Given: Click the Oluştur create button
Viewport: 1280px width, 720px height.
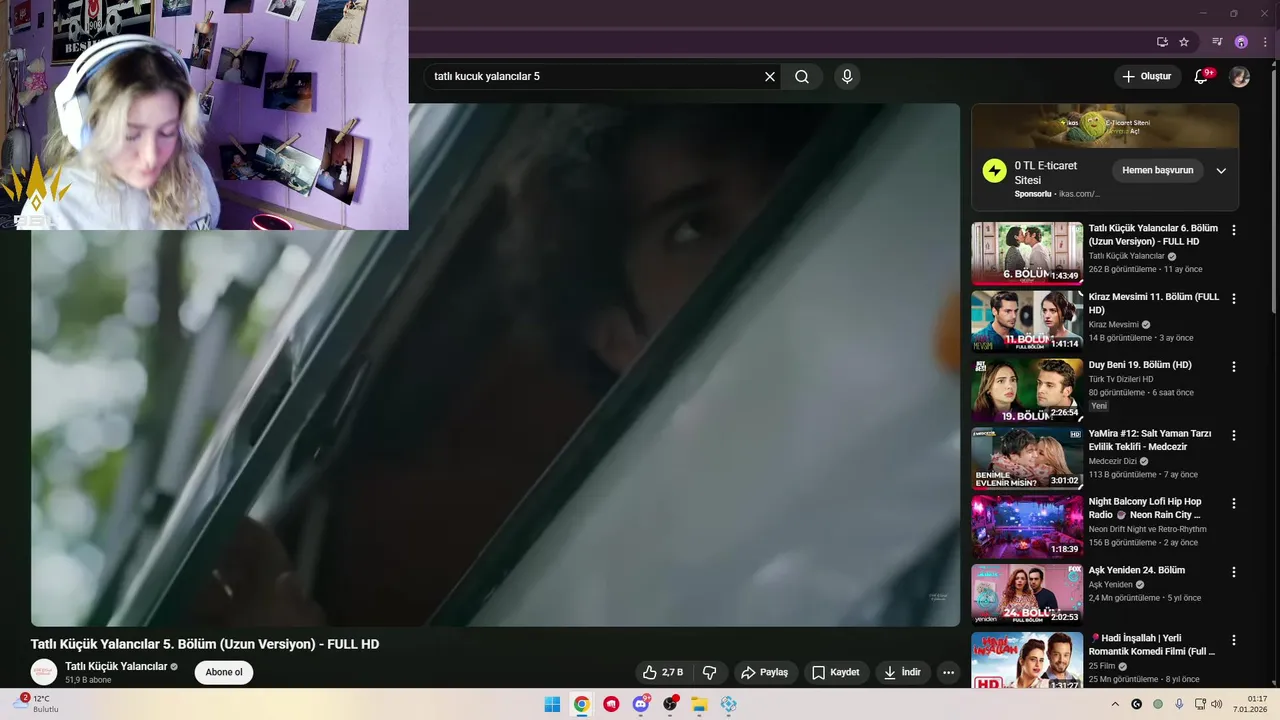Looking at the screenshot, I should click(1147, 77).
